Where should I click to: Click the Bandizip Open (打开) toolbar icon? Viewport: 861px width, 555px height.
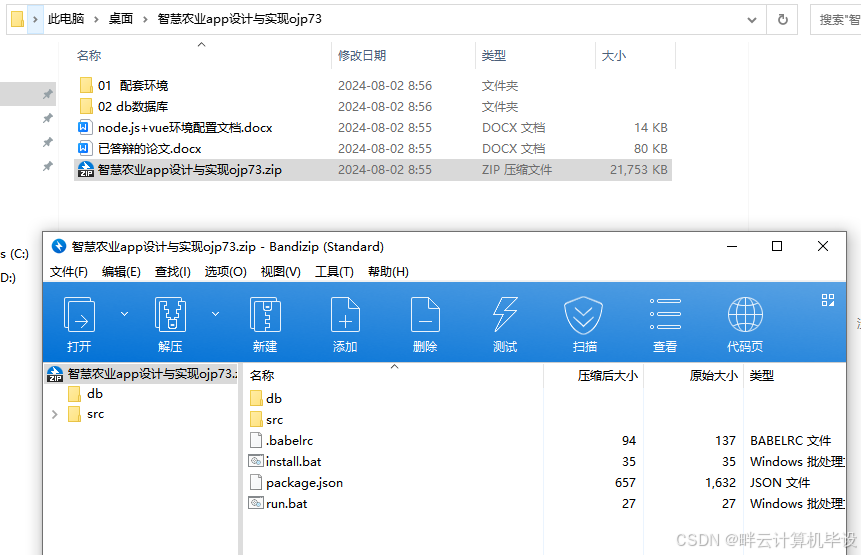point(80,315)
